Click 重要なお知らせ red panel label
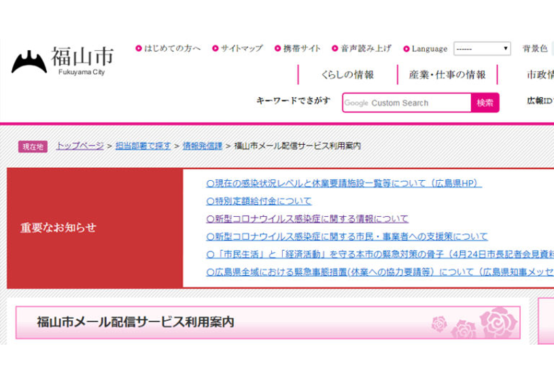Viewport: 554px width, 380px height. [x=58, y=228]
